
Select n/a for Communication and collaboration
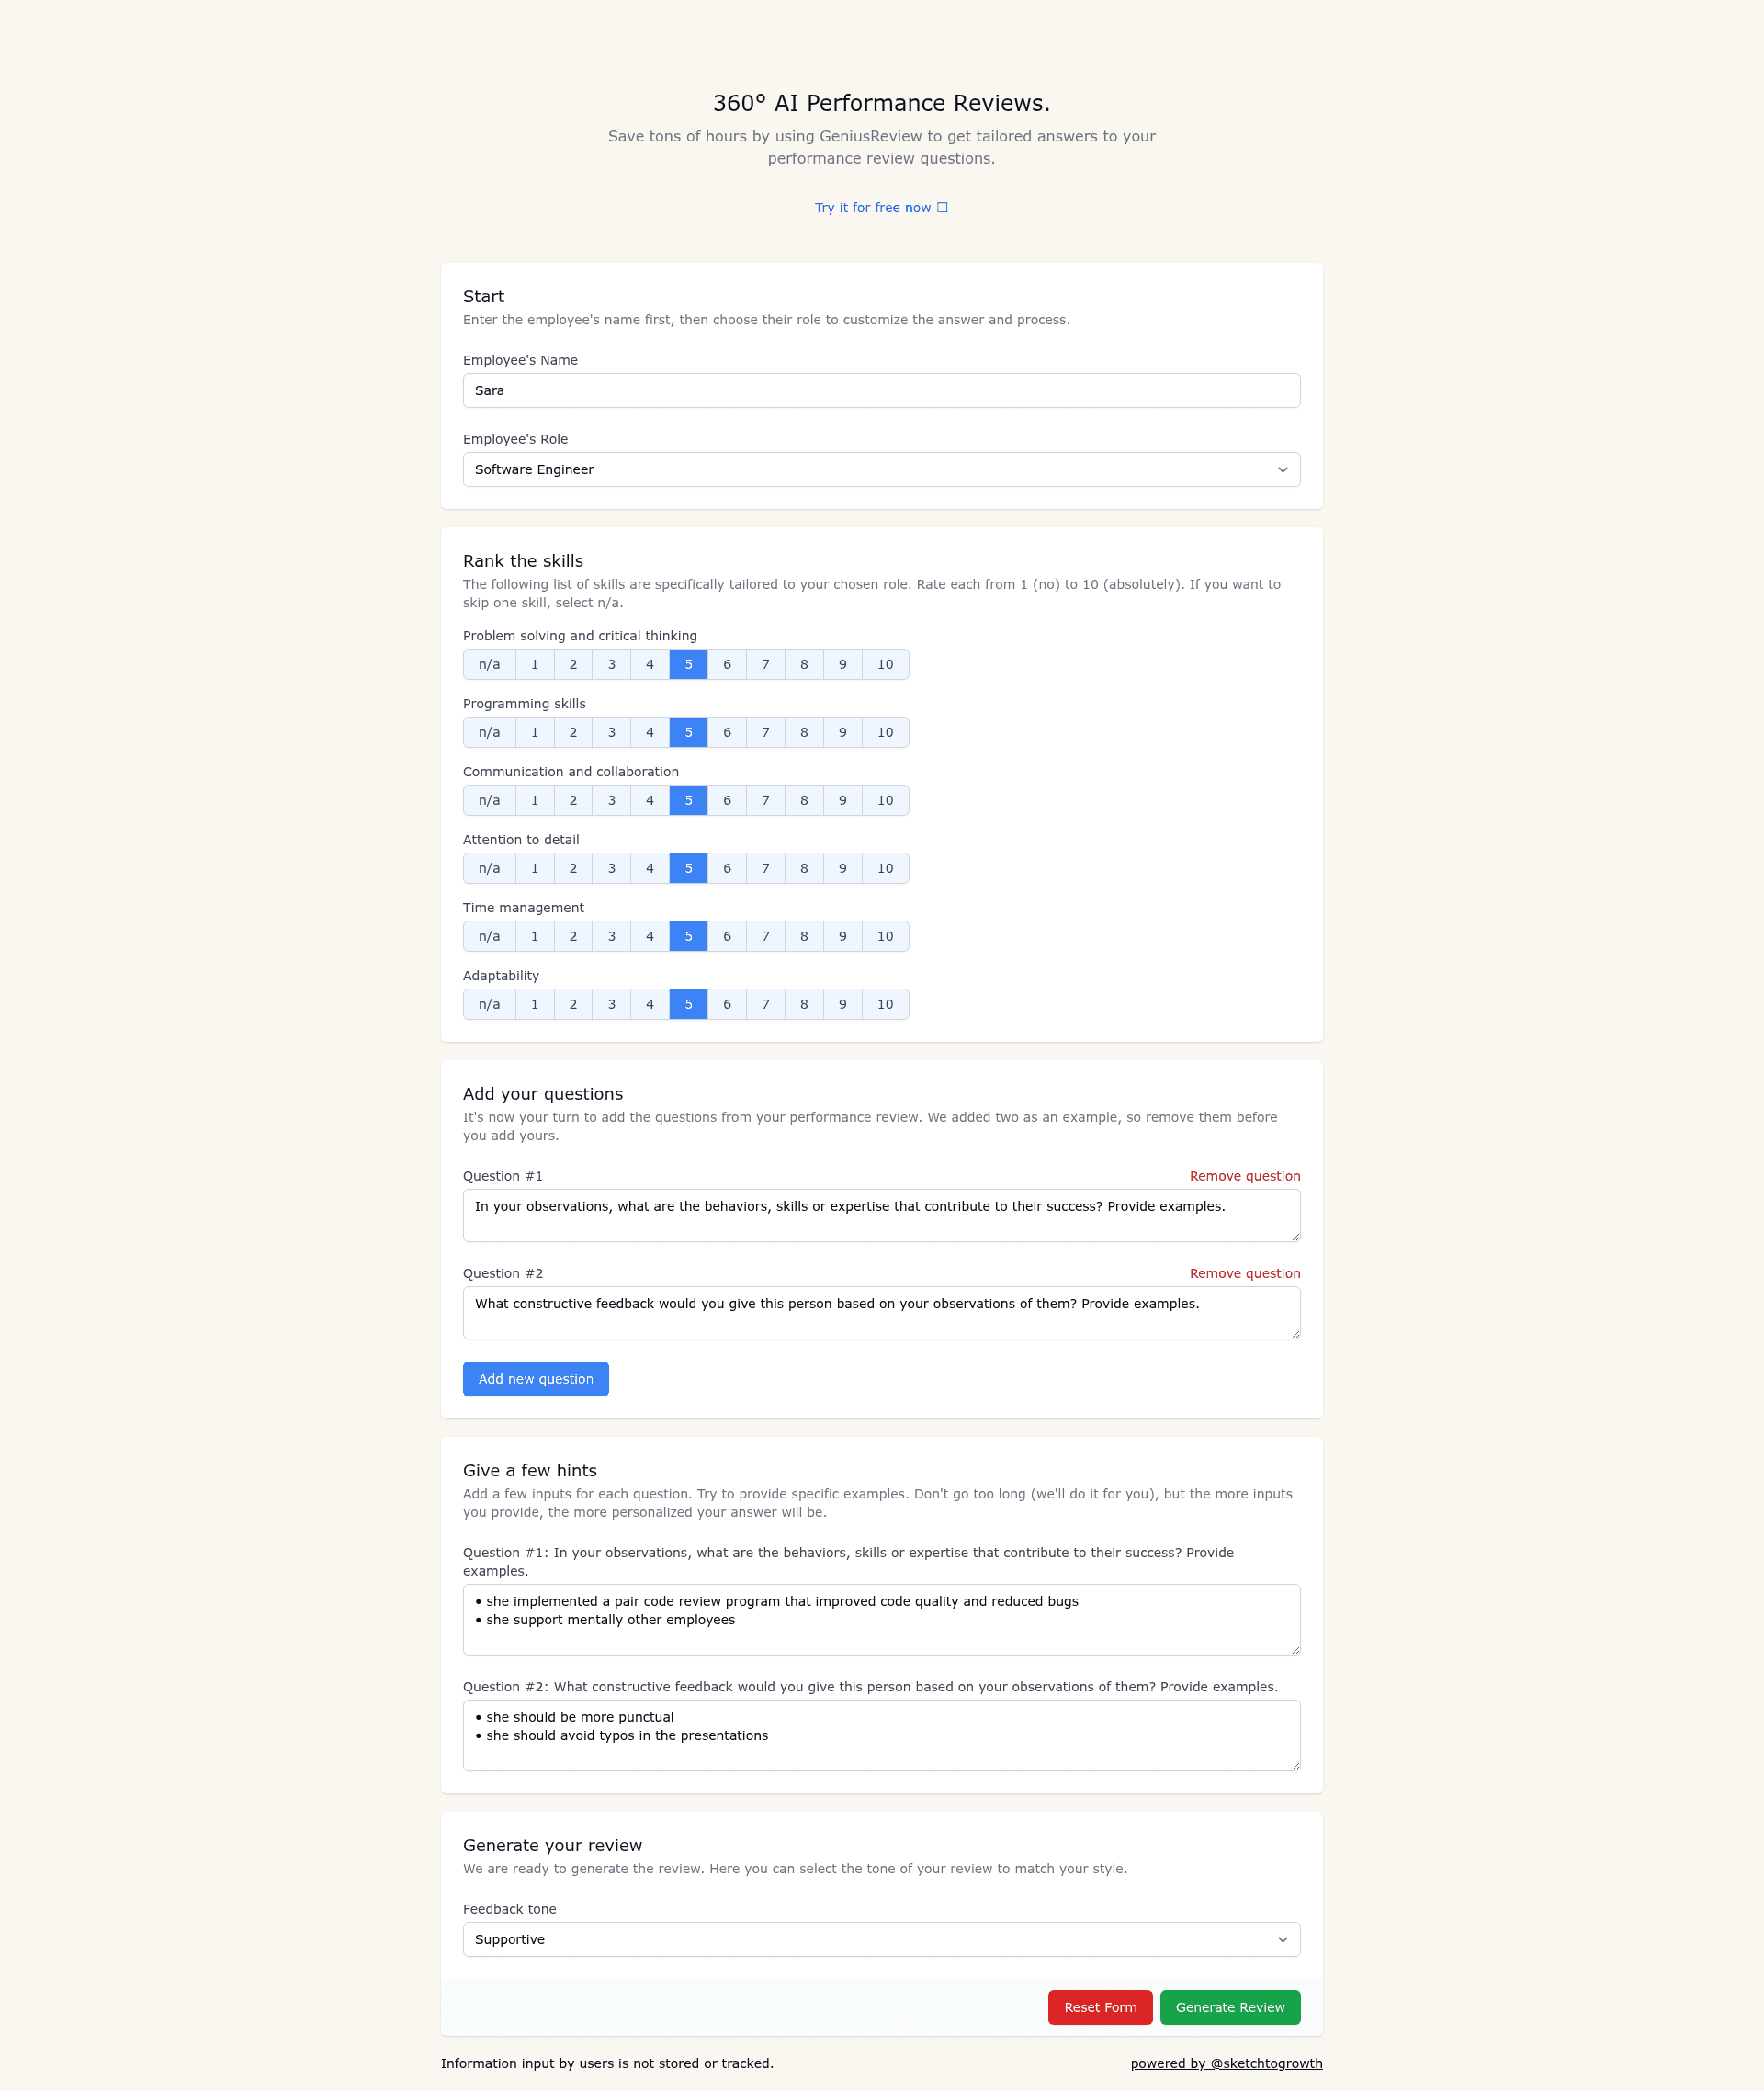(489, 800)
